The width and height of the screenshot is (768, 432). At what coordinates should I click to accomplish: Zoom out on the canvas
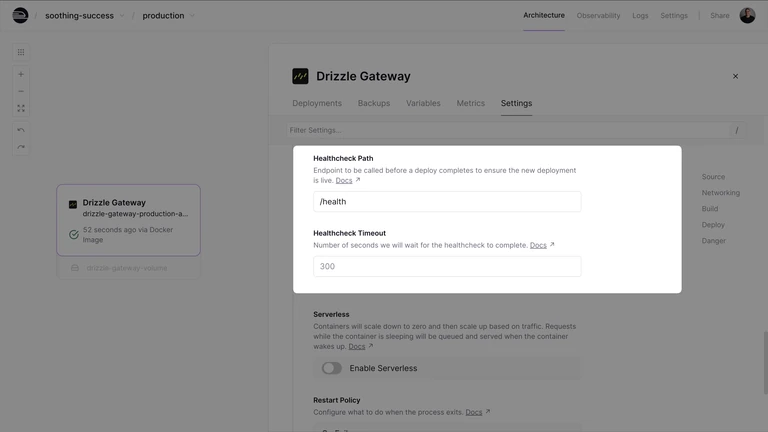coord(21,91)
